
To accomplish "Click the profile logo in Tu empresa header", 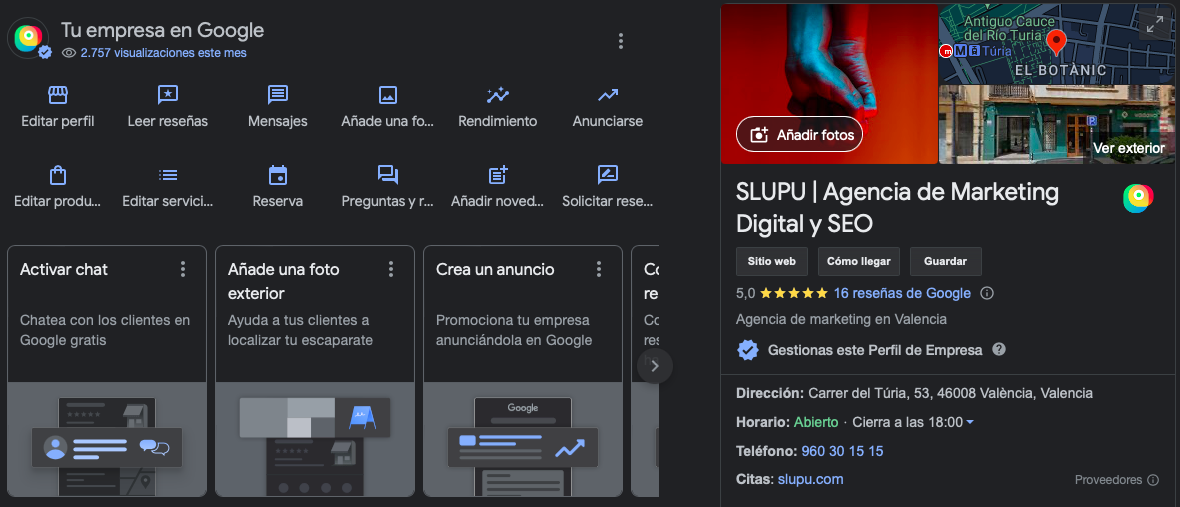I will 29,38.
